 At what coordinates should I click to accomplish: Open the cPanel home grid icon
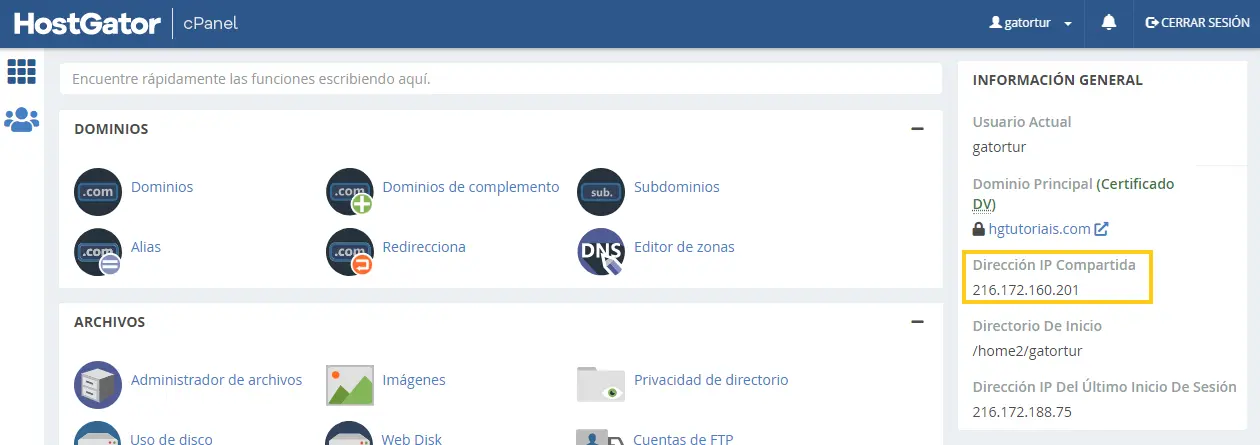[x=21, y=70]
